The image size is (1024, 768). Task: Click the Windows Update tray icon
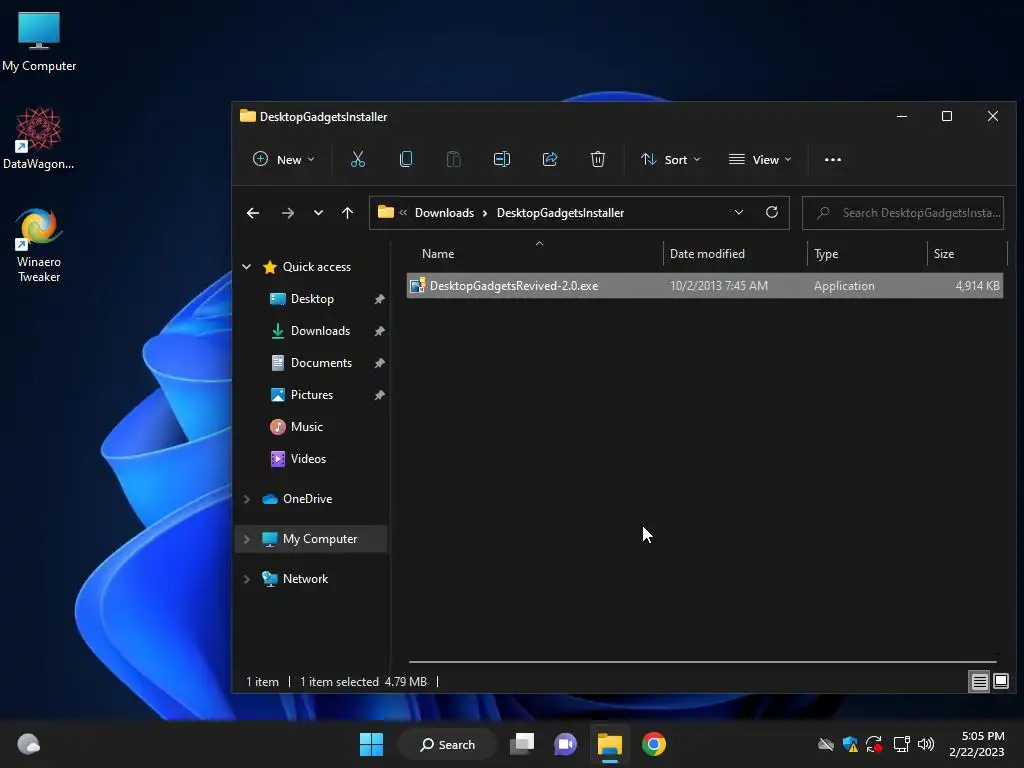(874, 744)
